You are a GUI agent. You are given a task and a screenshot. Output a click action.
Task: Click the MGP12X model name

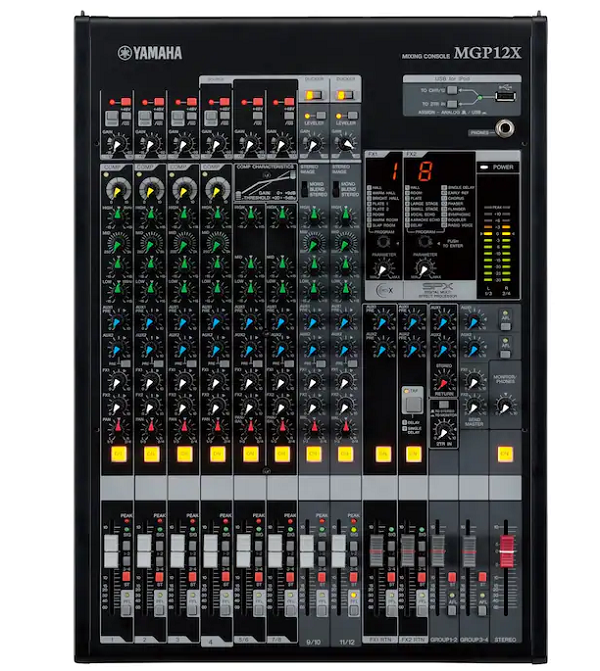point(487,53)
